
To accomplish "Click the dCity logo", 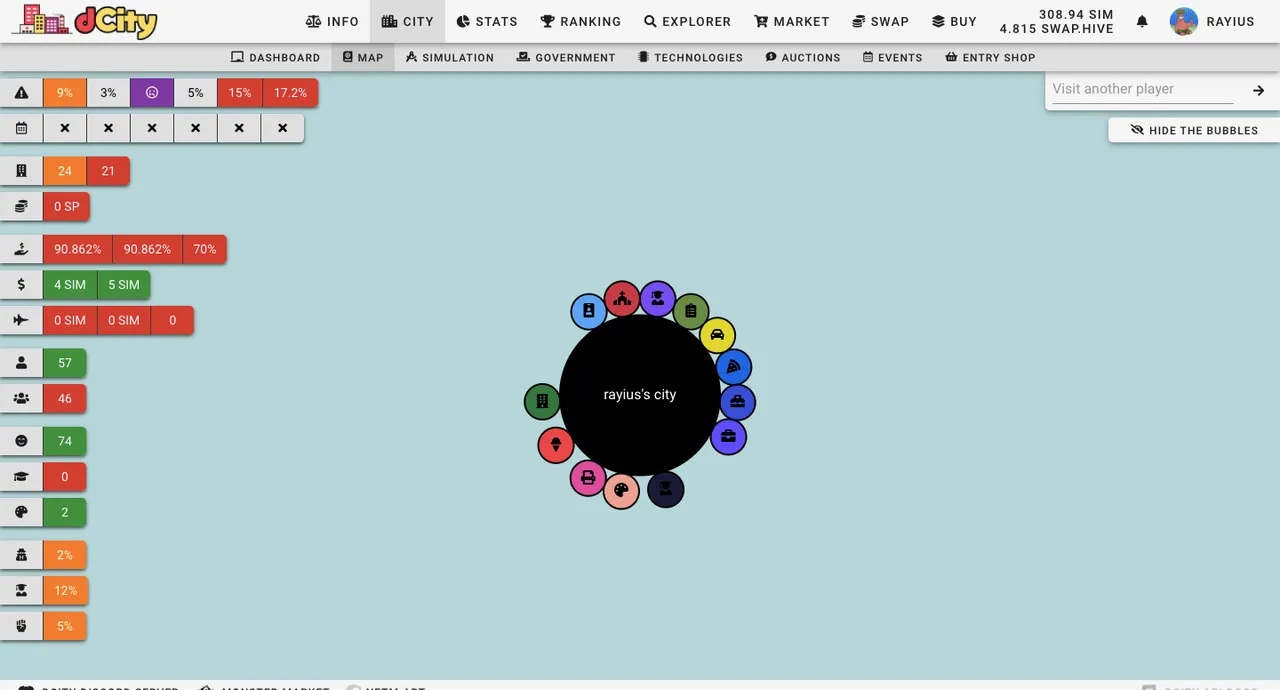I will click(x=85, y=20).
